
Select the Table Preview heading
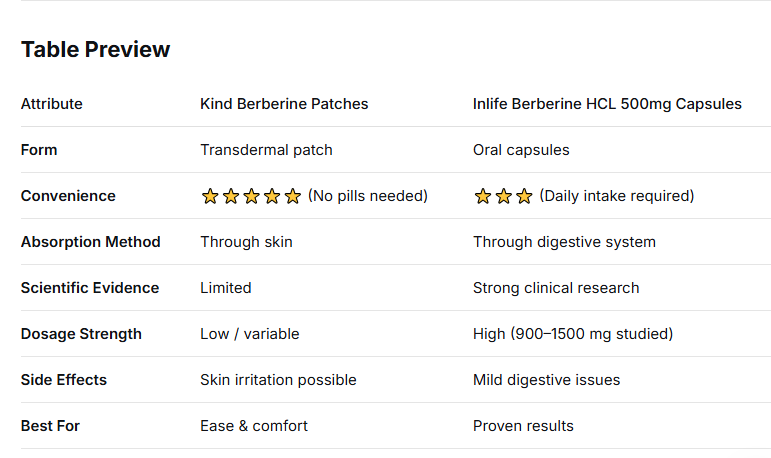(x=96, y=49)
